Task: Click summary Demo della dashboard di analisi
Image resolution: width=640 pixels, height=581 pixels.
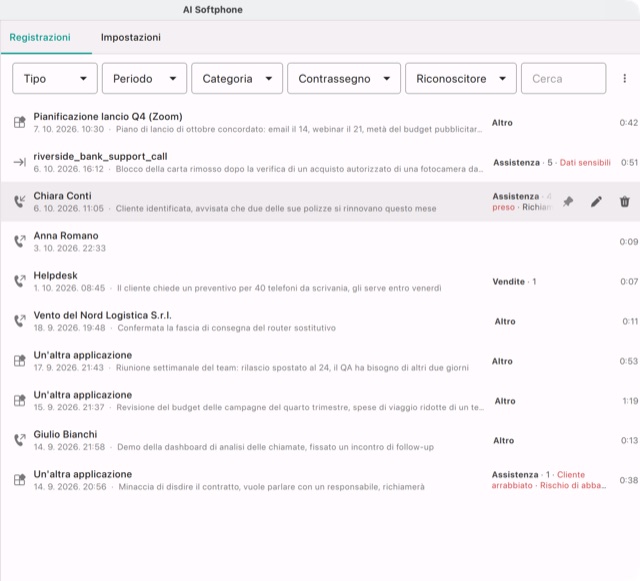Action: click(x=276, y=447)
